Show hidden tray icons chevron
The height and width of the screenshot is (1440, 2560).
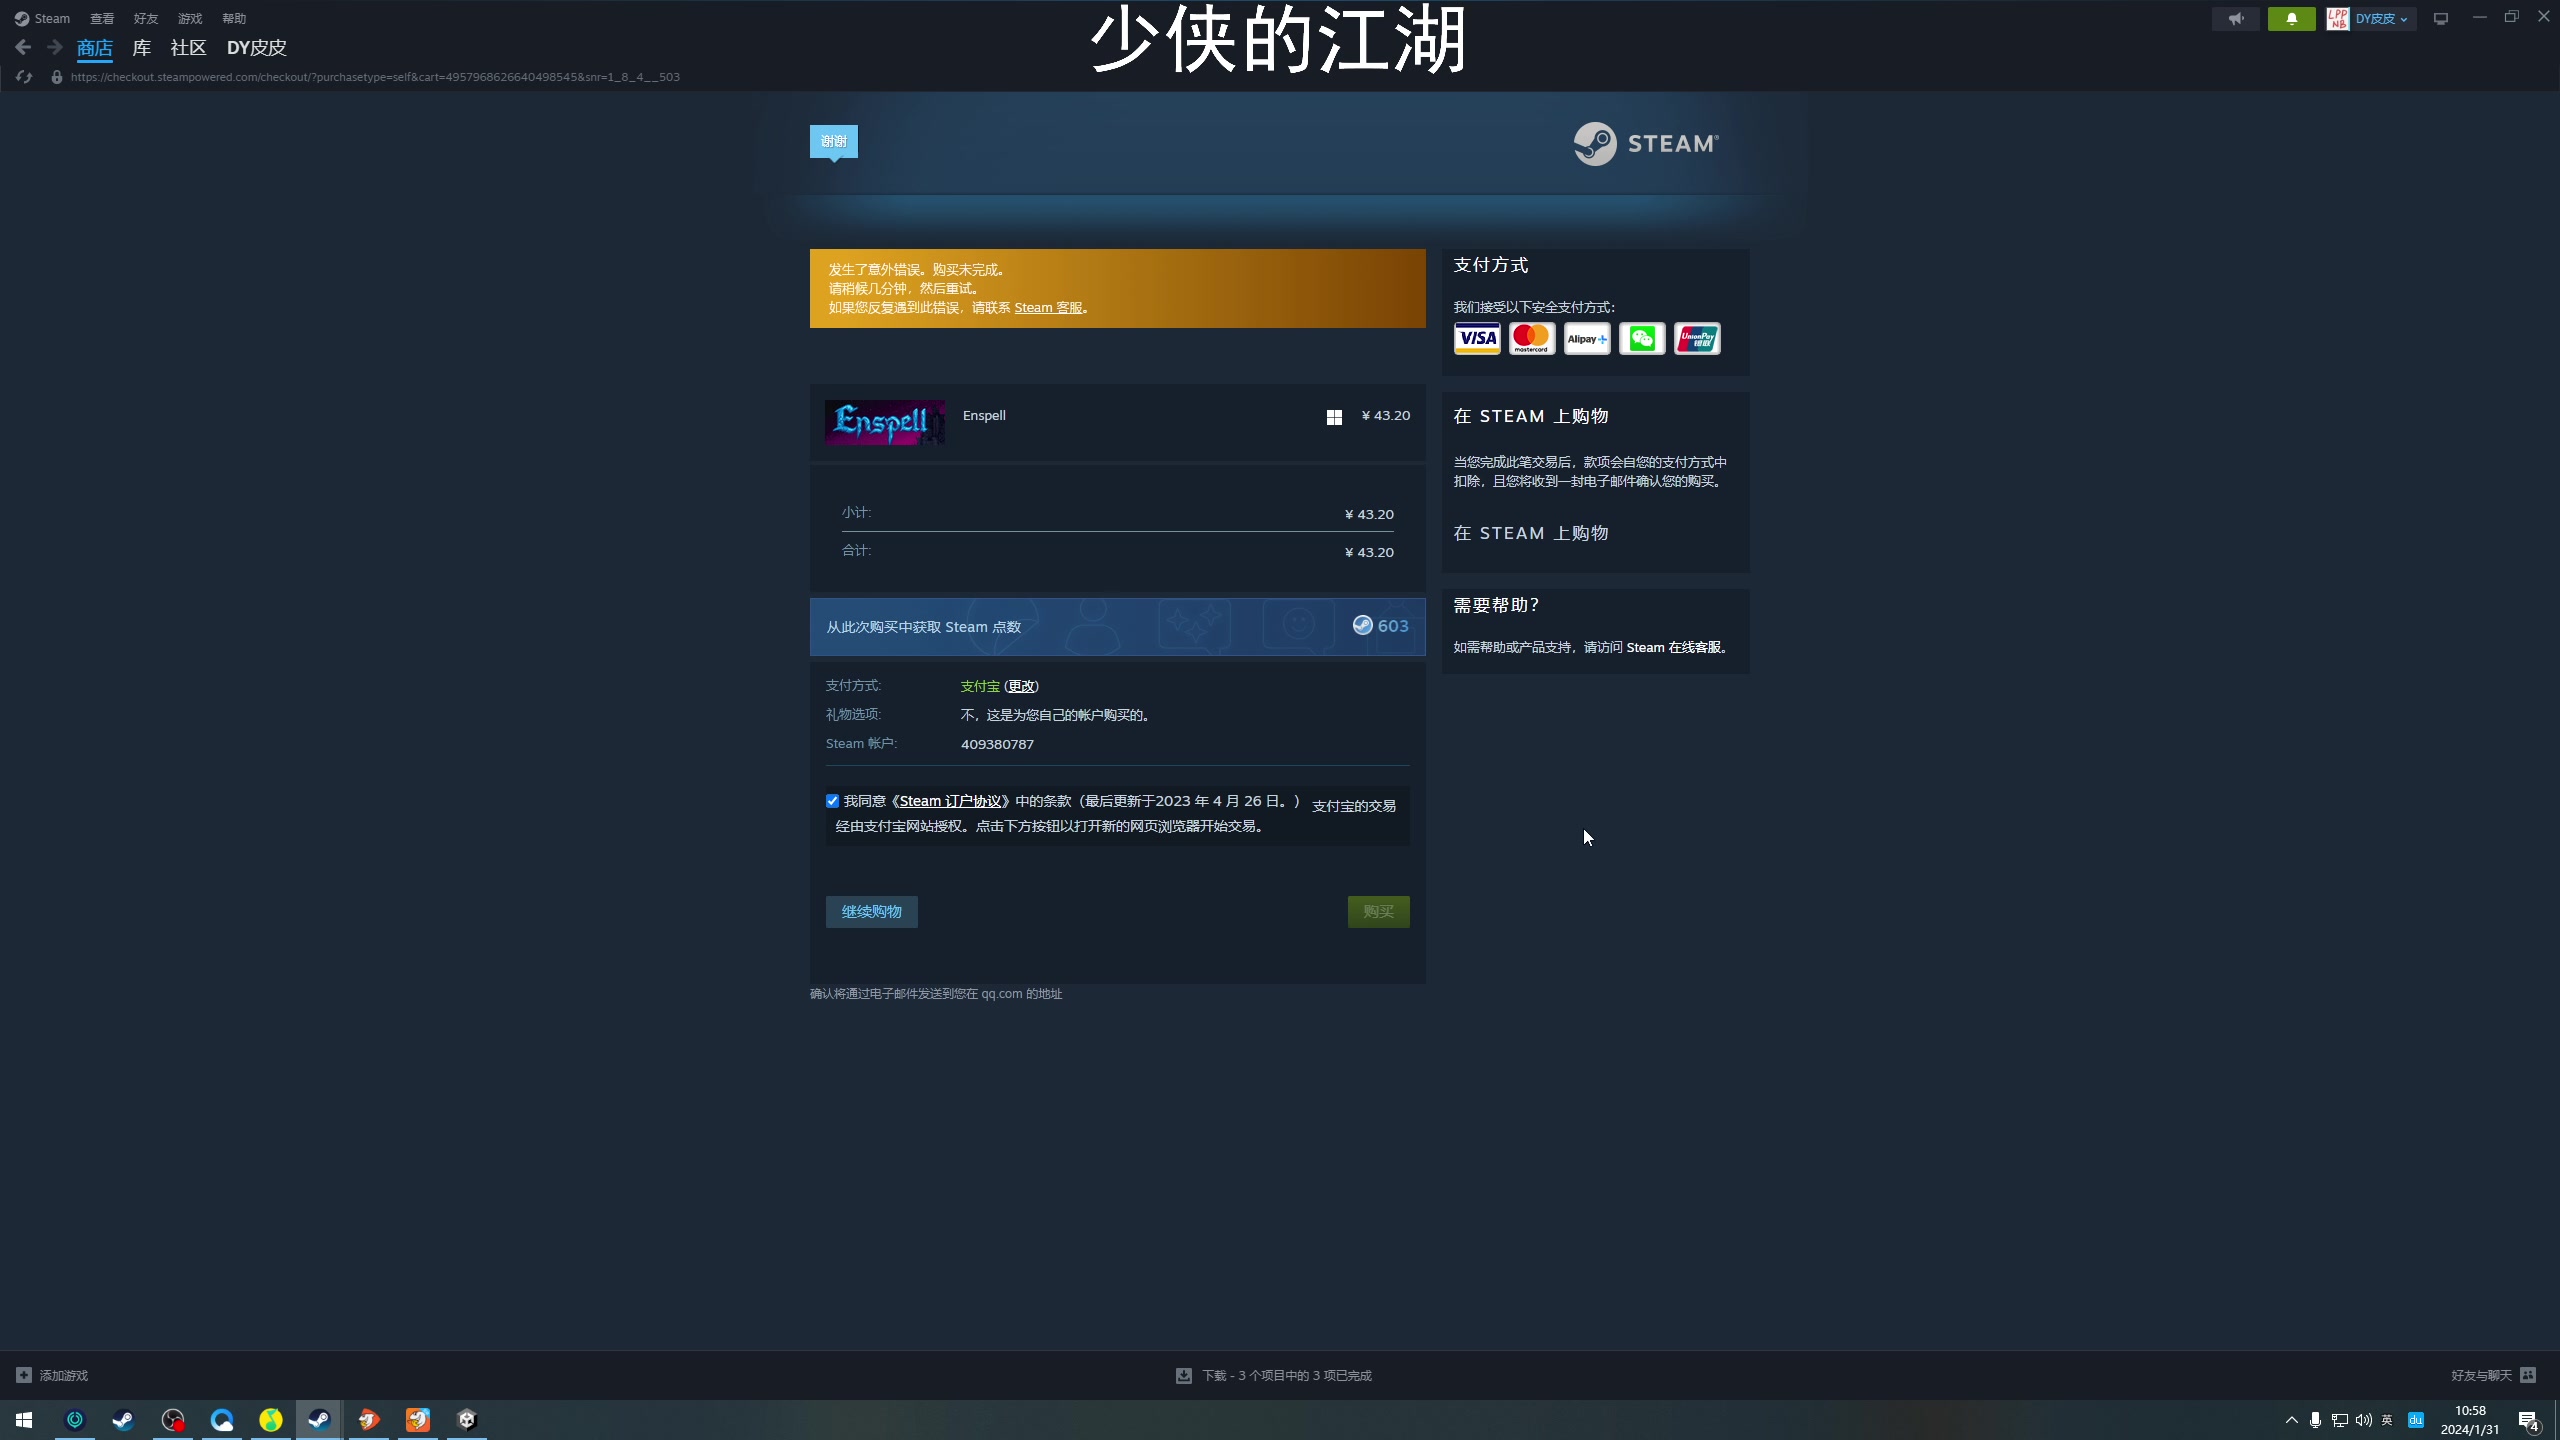click(x=2291, y=1420)
